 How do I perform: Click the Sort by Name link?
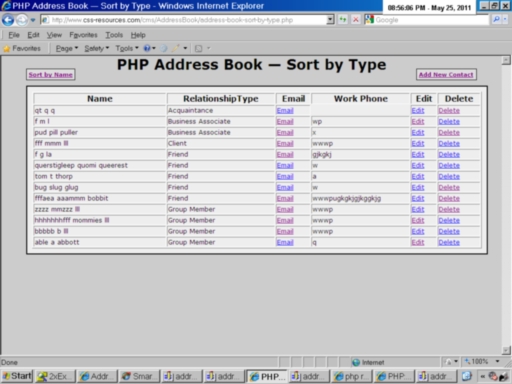[50, 75]
